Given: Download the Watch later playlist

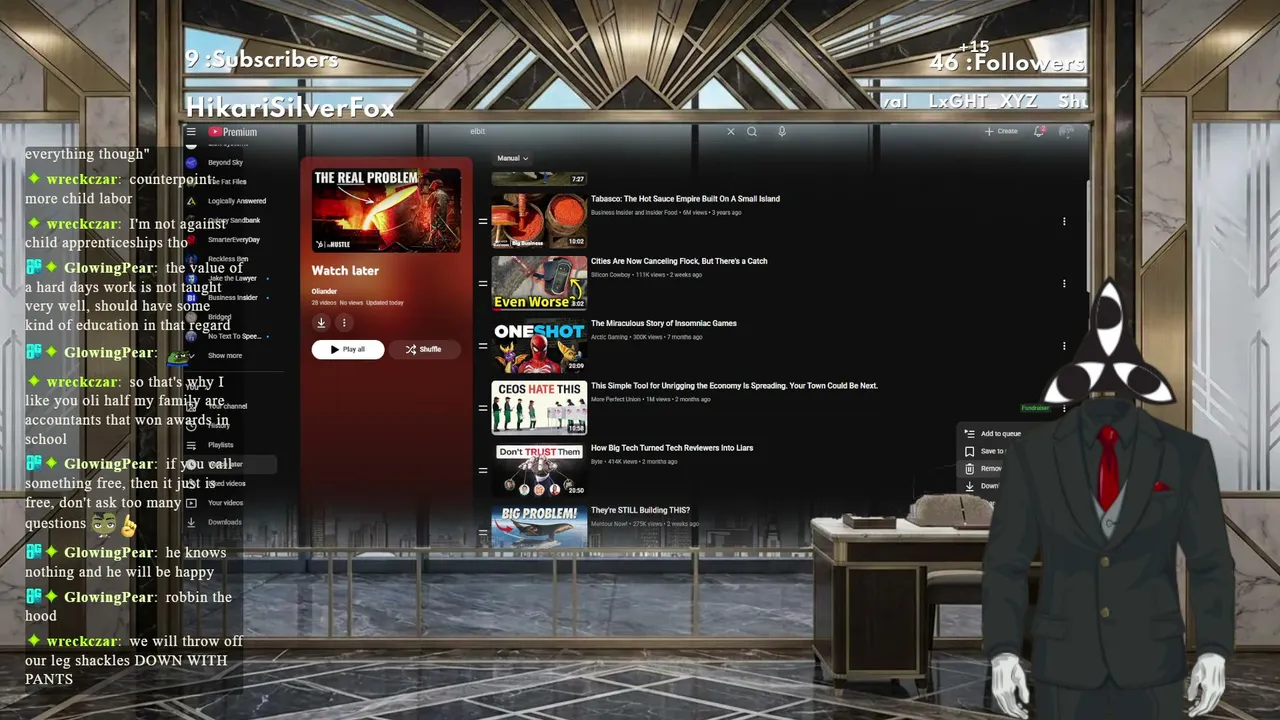Looking at the screenshot, I should pyautogui.click(x=321, y=322).
